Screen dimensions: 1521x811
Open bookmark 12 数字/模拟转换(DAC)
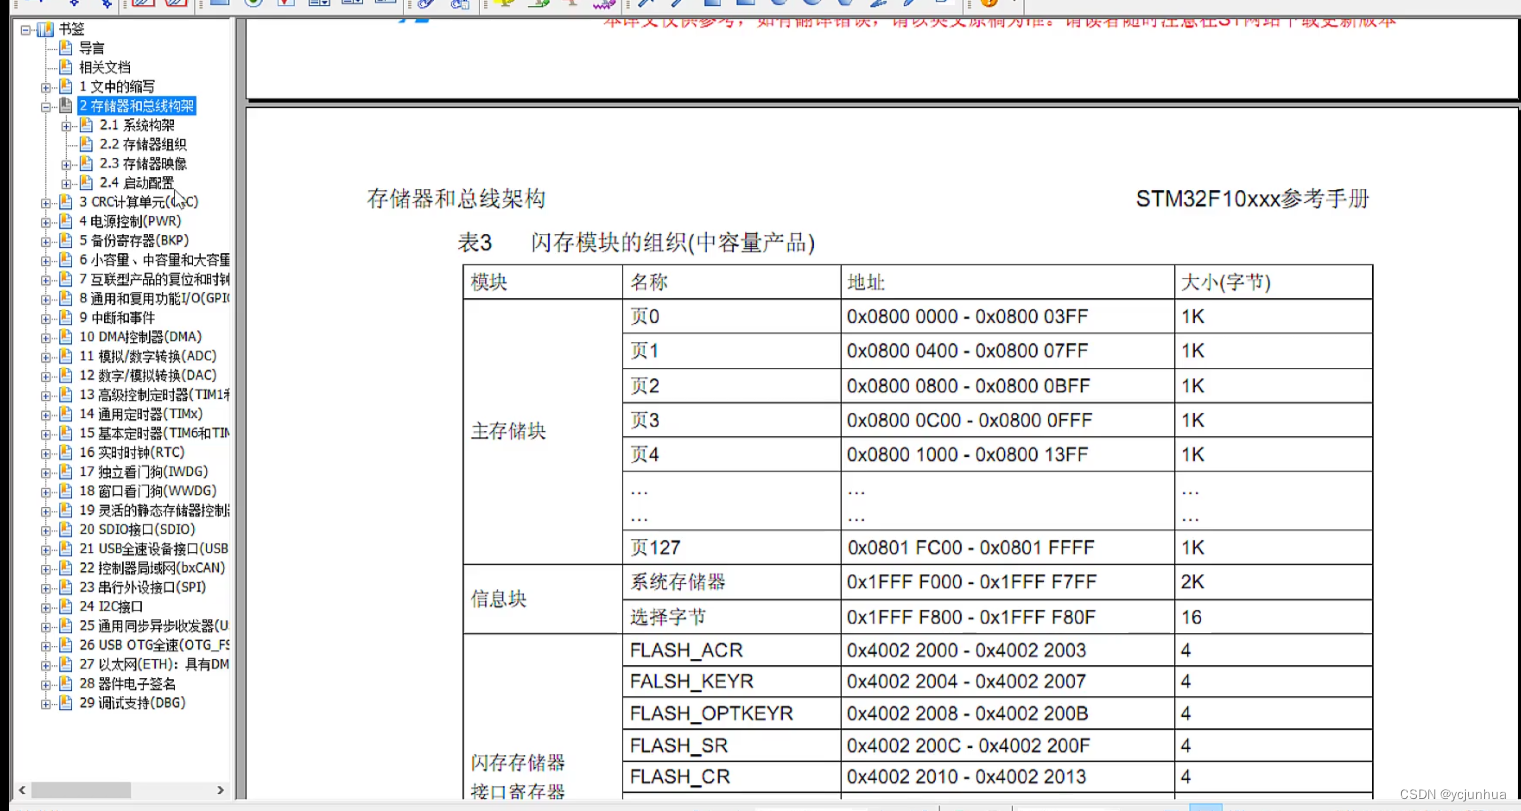pos(148,375)
